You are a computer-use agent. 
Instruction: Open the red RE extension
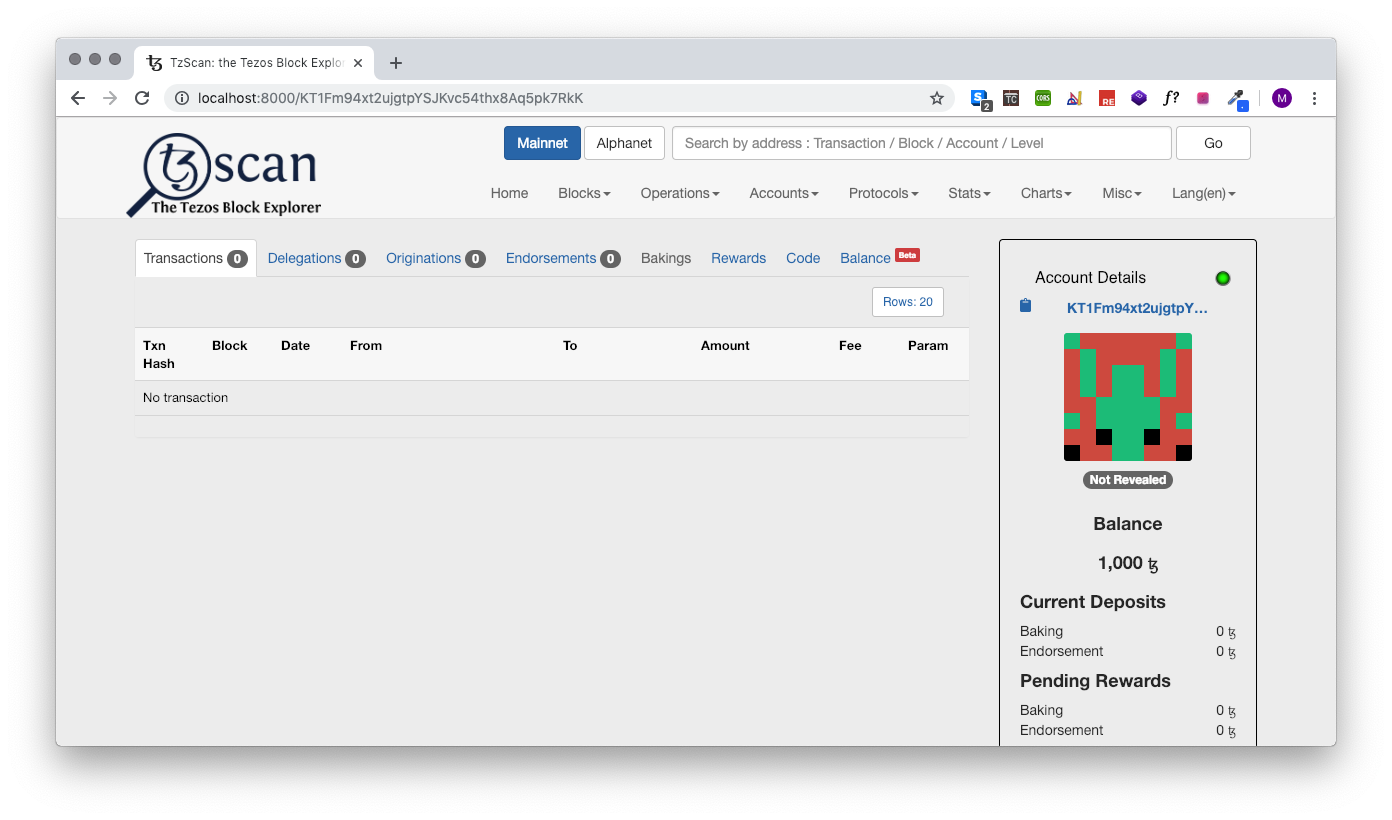[1107, 98]
